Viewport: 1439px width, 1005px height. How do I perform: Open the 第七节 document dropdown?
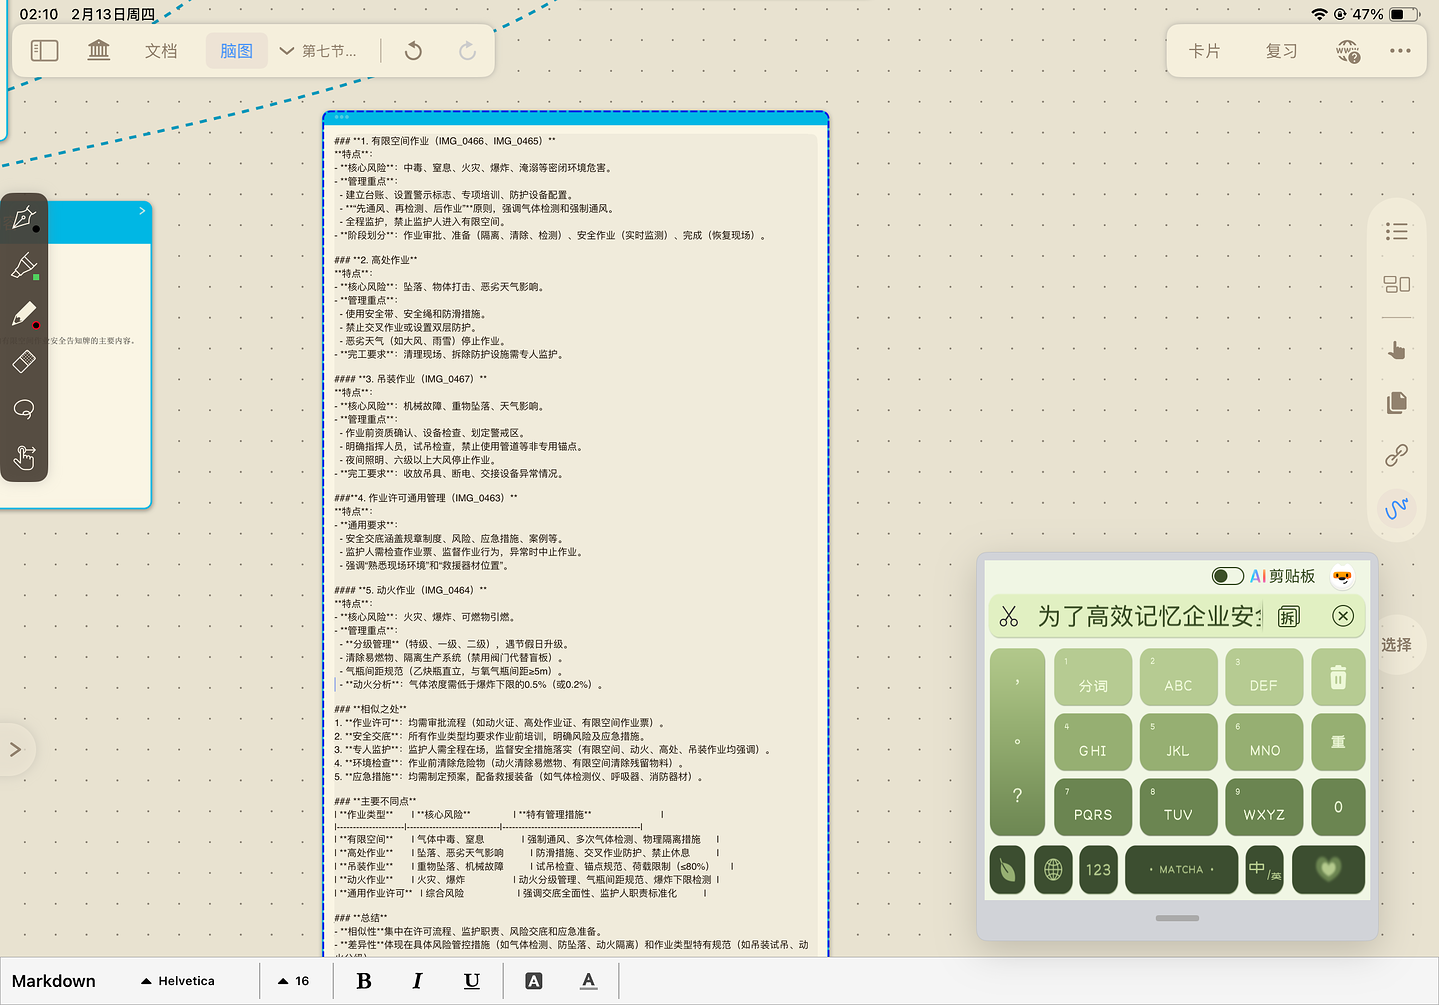[317, 51]
